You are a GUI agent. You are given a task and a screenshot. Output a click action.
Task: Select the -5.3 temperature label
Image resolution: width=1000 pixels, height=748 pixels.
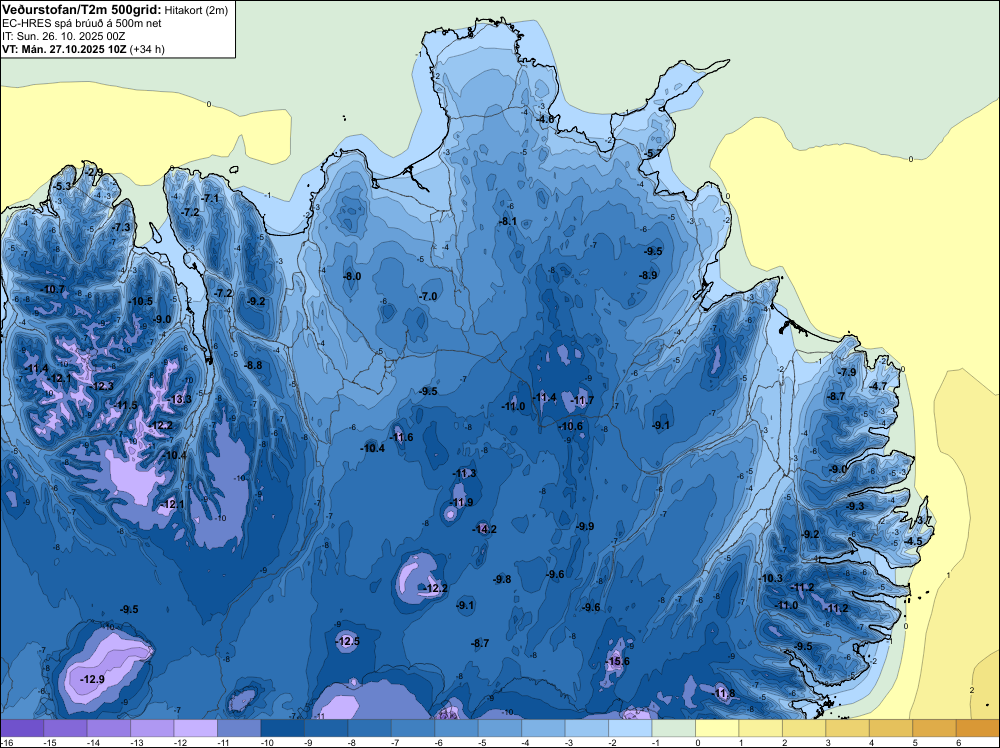pyautogui.click(x=62, y=186)
